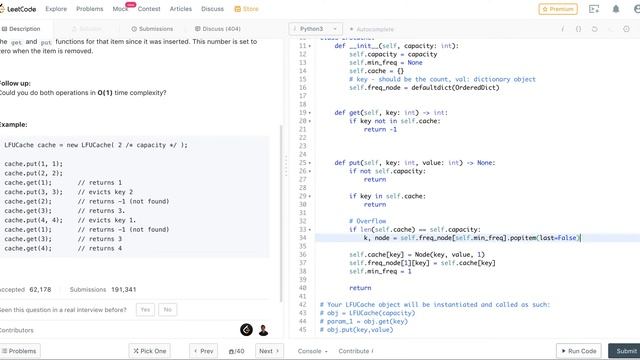This screenshot has width=640, height=360.
Task: Open the Mock interview menu
Action: pos(120,9)
